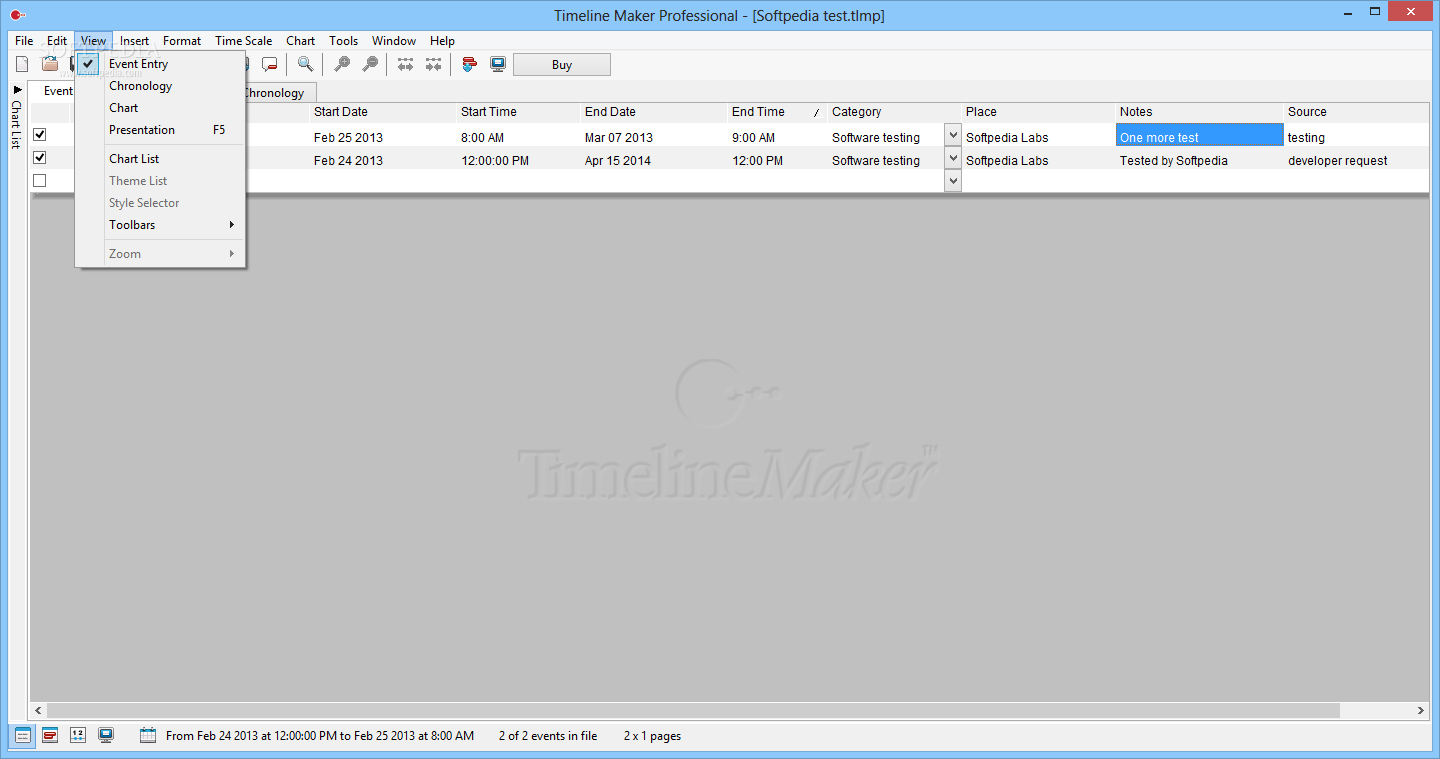Sort by End Time column header
Screen dimensions: 1440x759
tap(777, 112)
